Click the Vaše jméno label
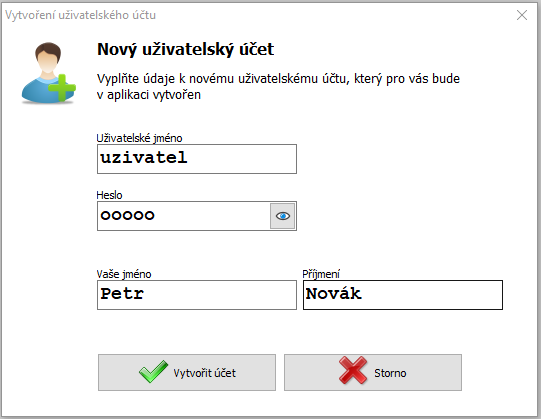The width and height of the screenshot is (541, 419). [x=124, y=274]
